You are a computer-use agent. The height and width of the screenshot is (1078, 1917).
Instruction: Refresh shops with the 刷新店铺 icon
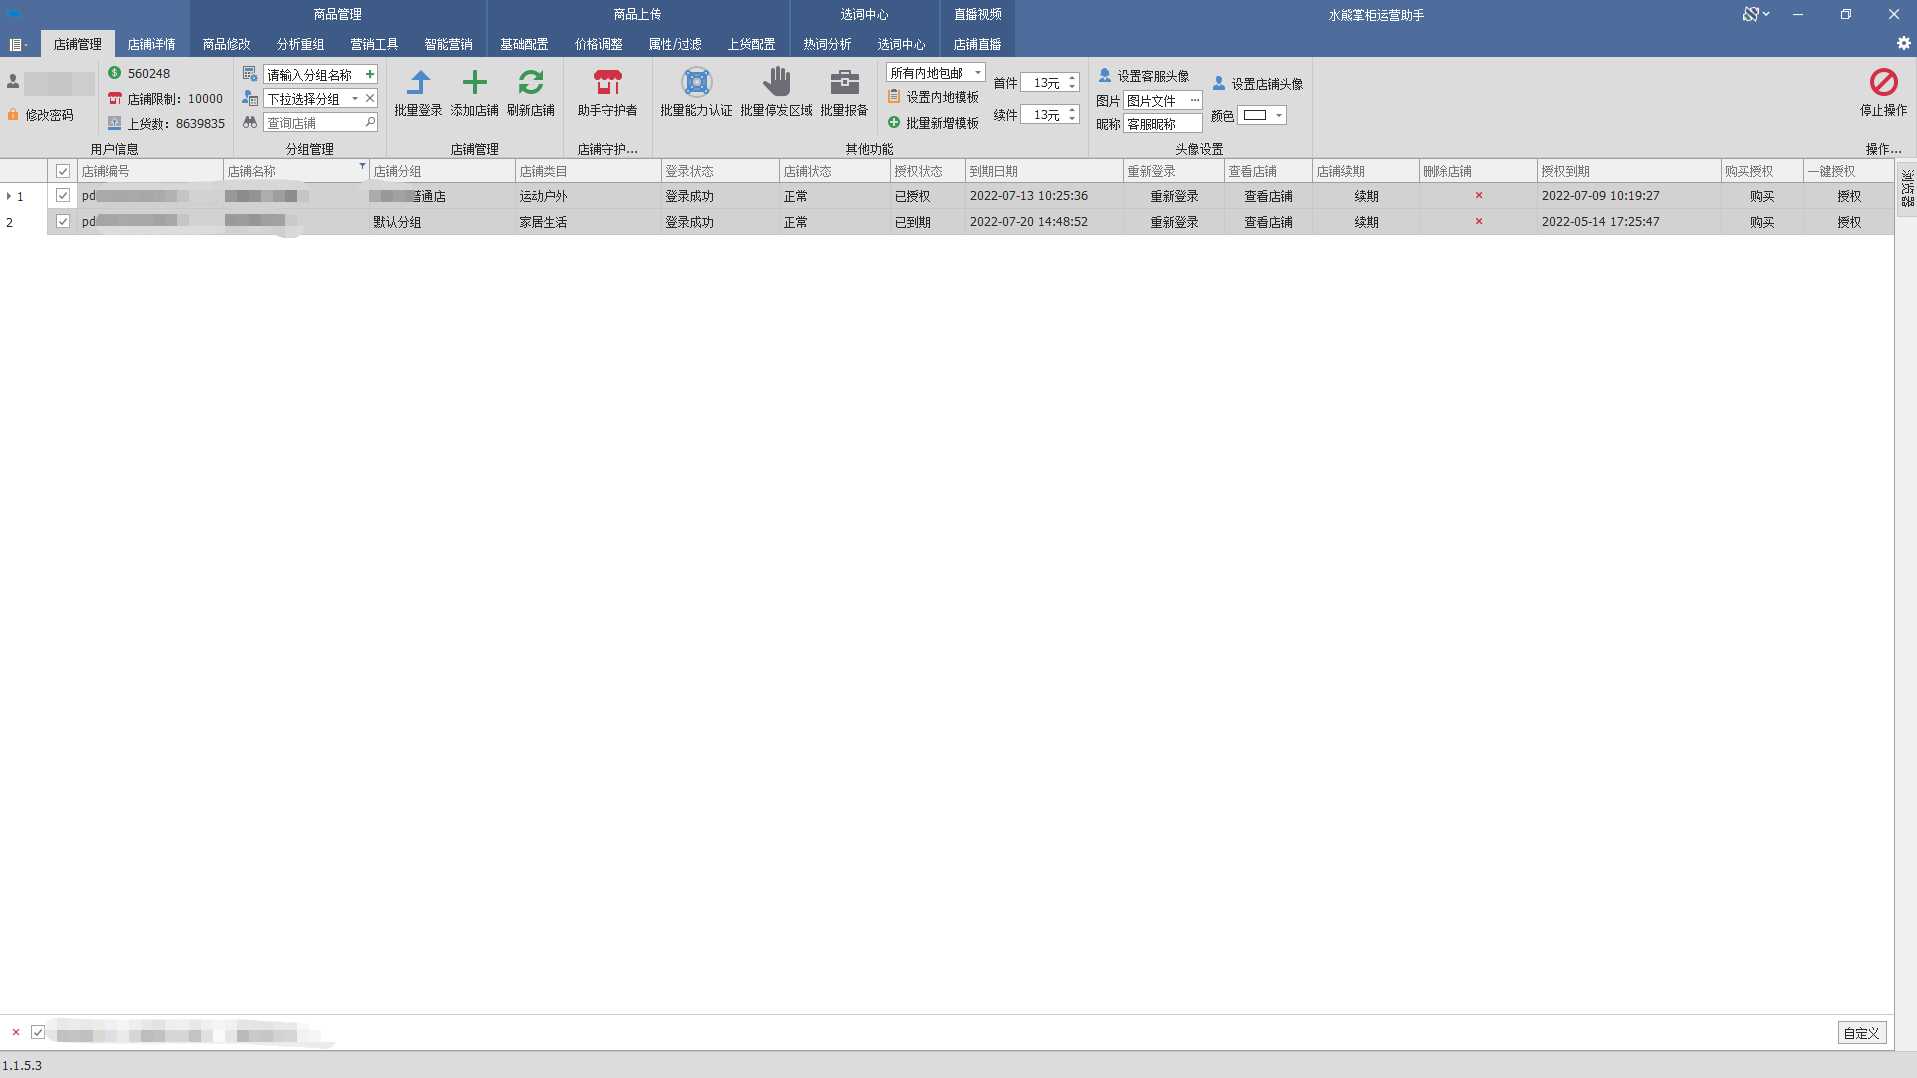(530, 83)
